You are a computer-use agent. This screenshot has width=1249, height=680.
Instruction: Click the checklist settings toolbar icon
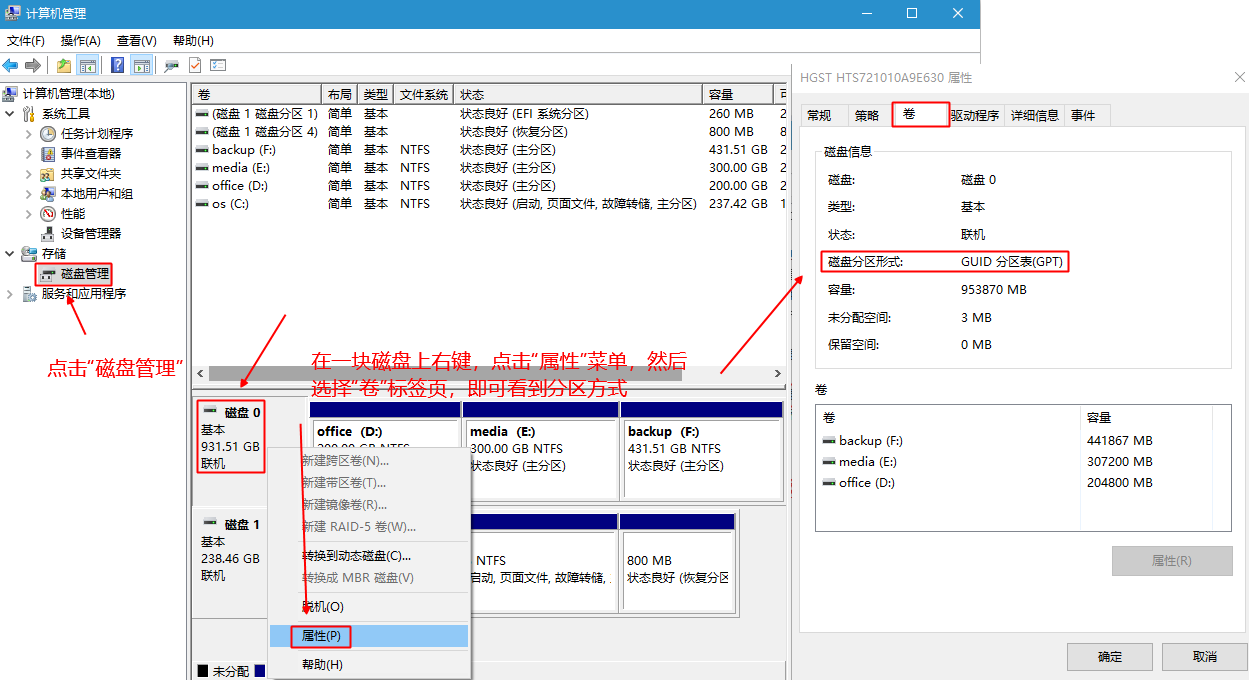coord(218,65)
